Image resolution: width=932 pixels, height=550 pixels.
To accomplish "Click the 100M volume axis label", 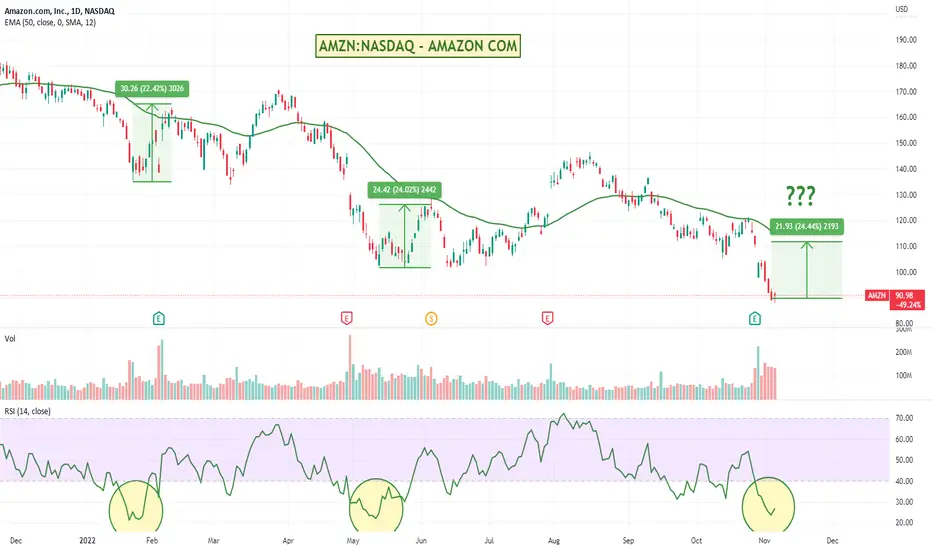I will tap(903, 376).
